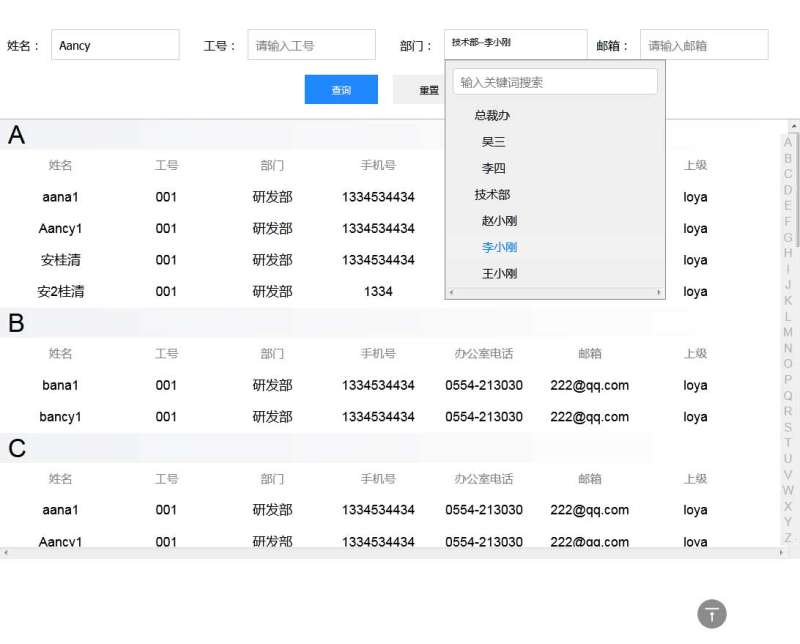The height and width of the screenshot is (644, 800).
Task: Pick the highlighted 李小刚 entry
Action: 499,247
